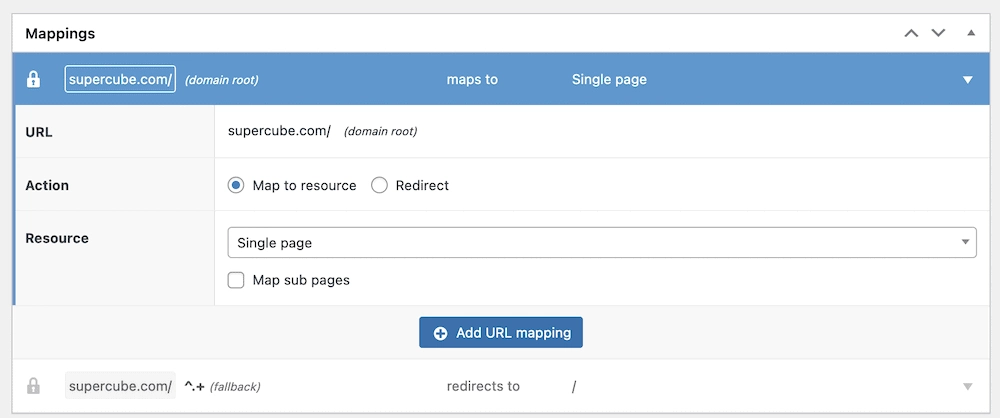Click the Mappings panel title
The image size is (1000, 418).
point(60,33)
